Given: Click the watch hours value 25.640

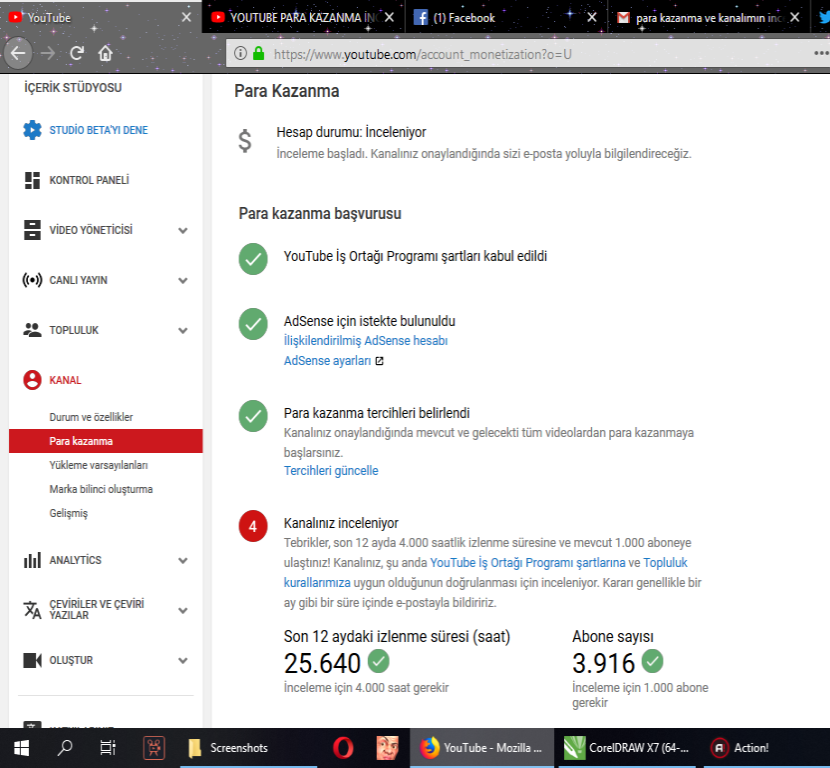Looking at the screenshot, I should pyautogui.click(x=322, y=663).
